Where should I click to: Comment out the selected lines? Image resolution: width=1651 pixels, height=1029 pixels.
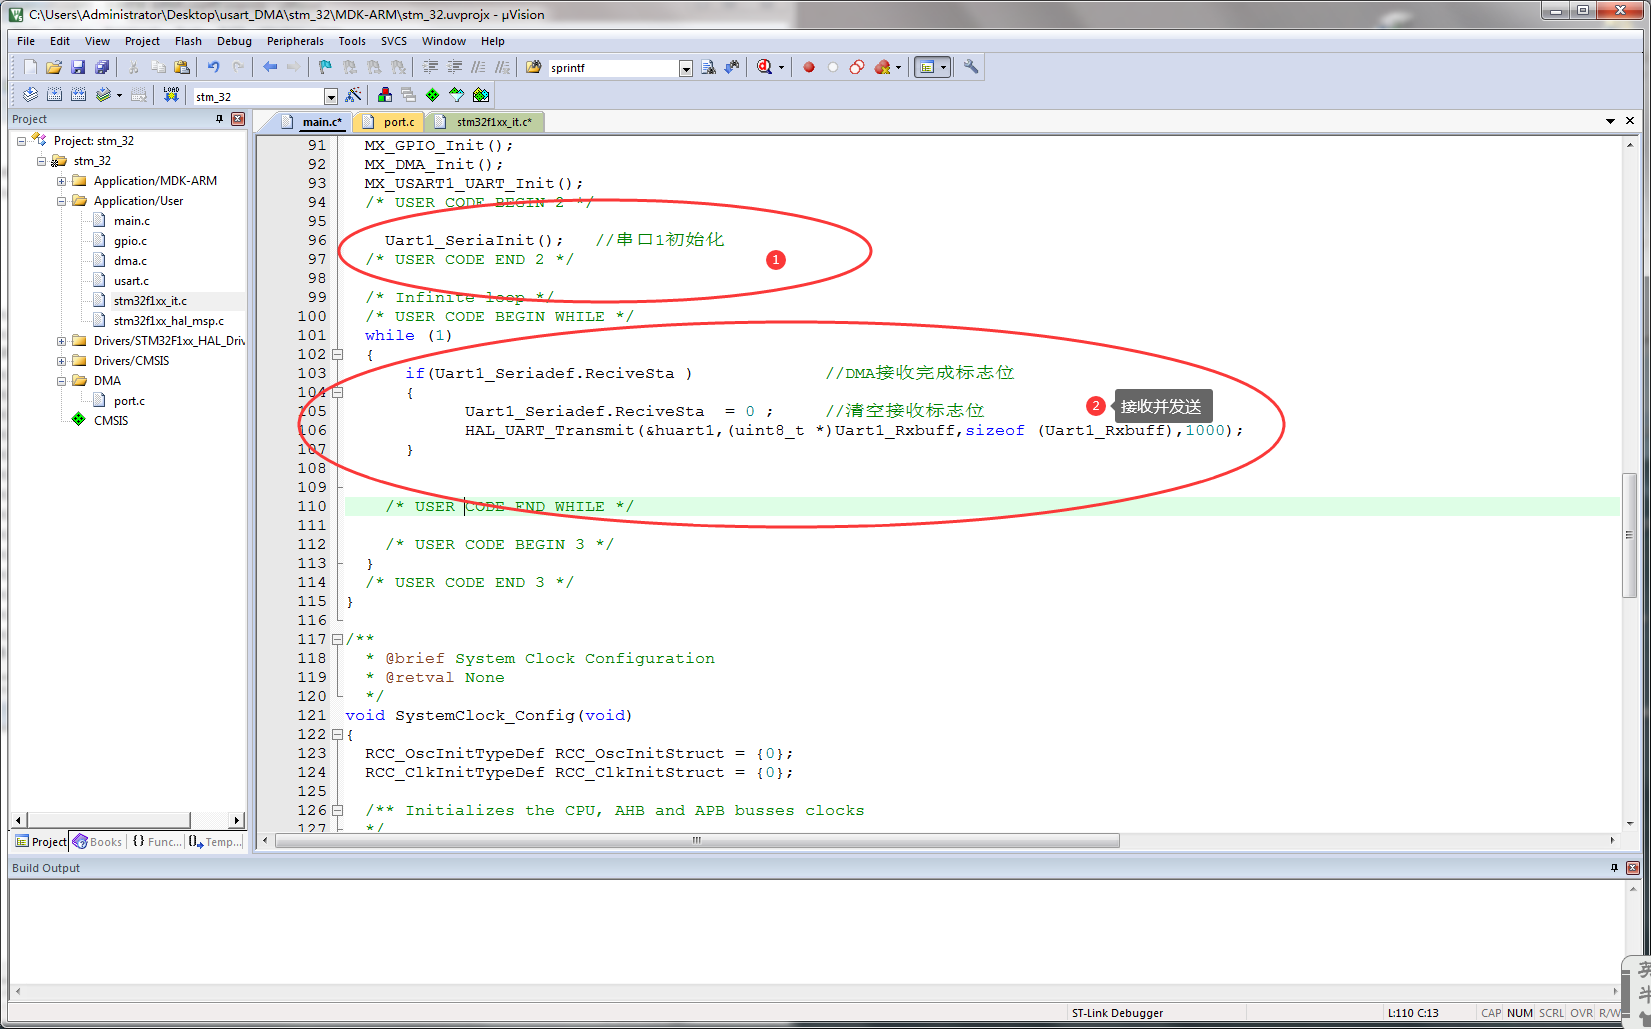[479, 67]
